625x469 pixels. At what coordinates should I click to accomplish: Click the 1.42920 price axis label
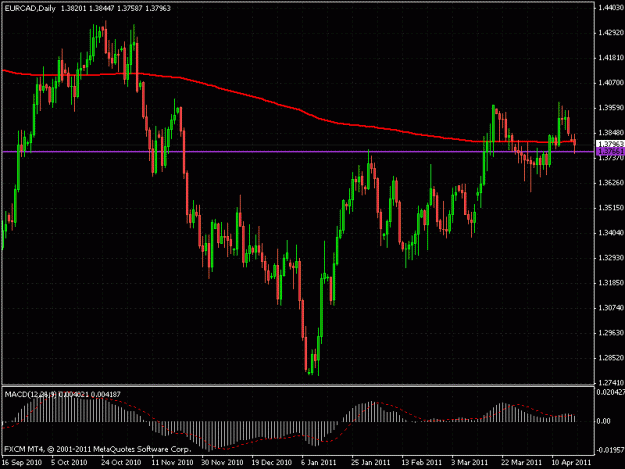point(611,33)
